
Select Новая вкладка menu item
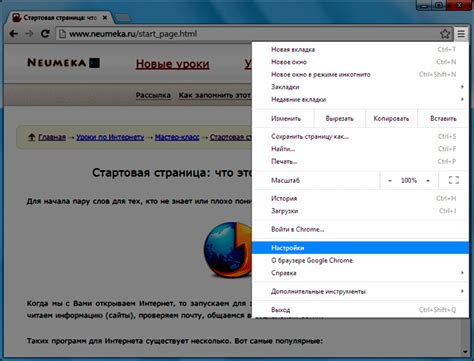pos(360,49)
